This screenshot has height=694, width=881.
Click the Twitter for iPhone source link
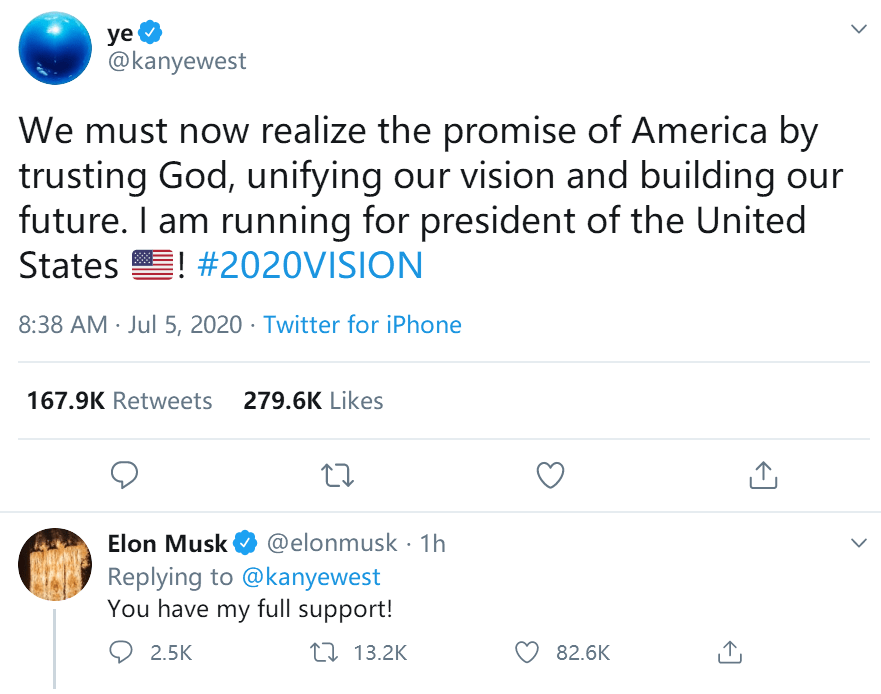tap(362, 325)
